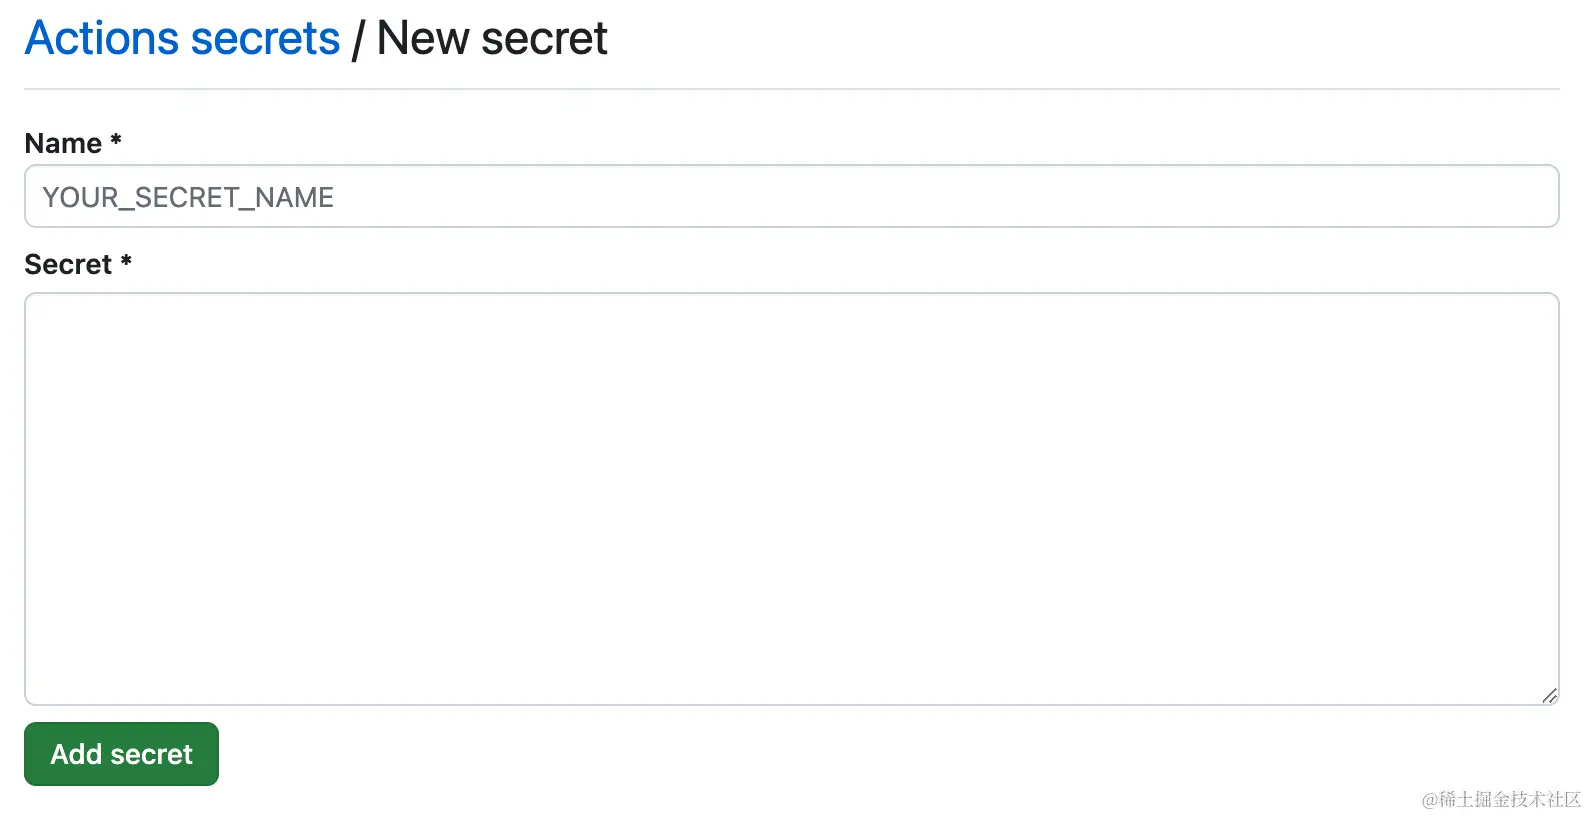1588x816 pixels.
Task: Navigate back via Actions secrets breadcrumb
Action: click(x=182, y=37)
